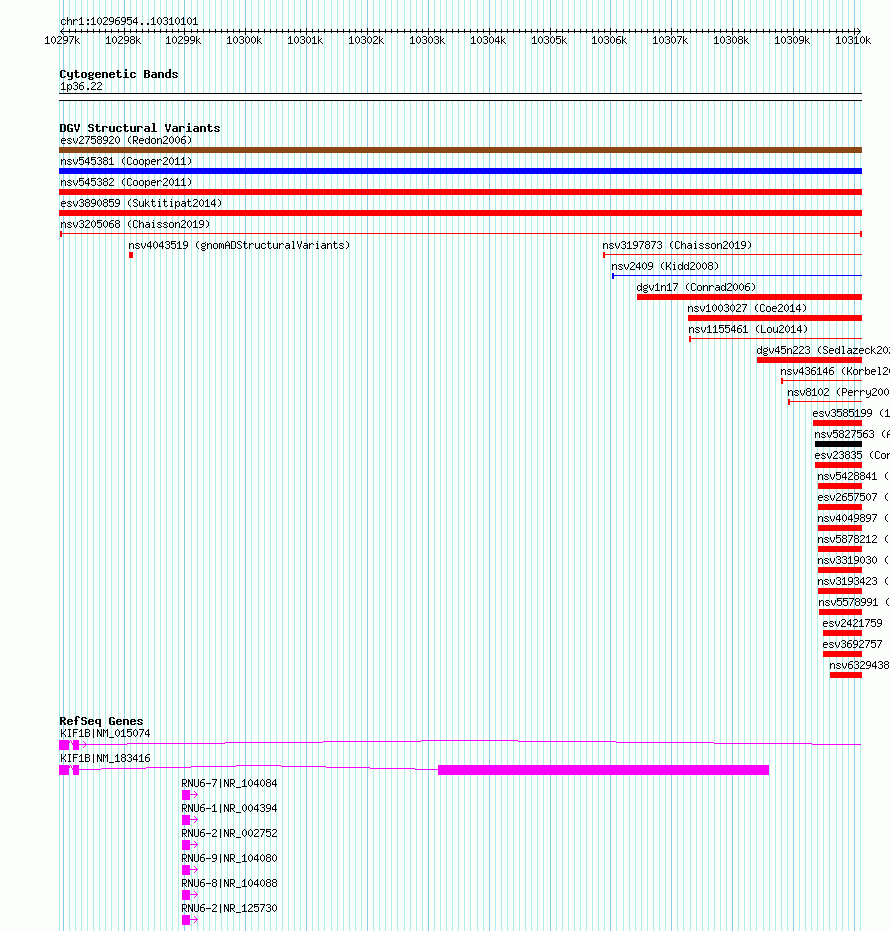Select the RNU6-1|NR_004394 gene label
The height and width of the screenshot is (931, 890).
229,808
